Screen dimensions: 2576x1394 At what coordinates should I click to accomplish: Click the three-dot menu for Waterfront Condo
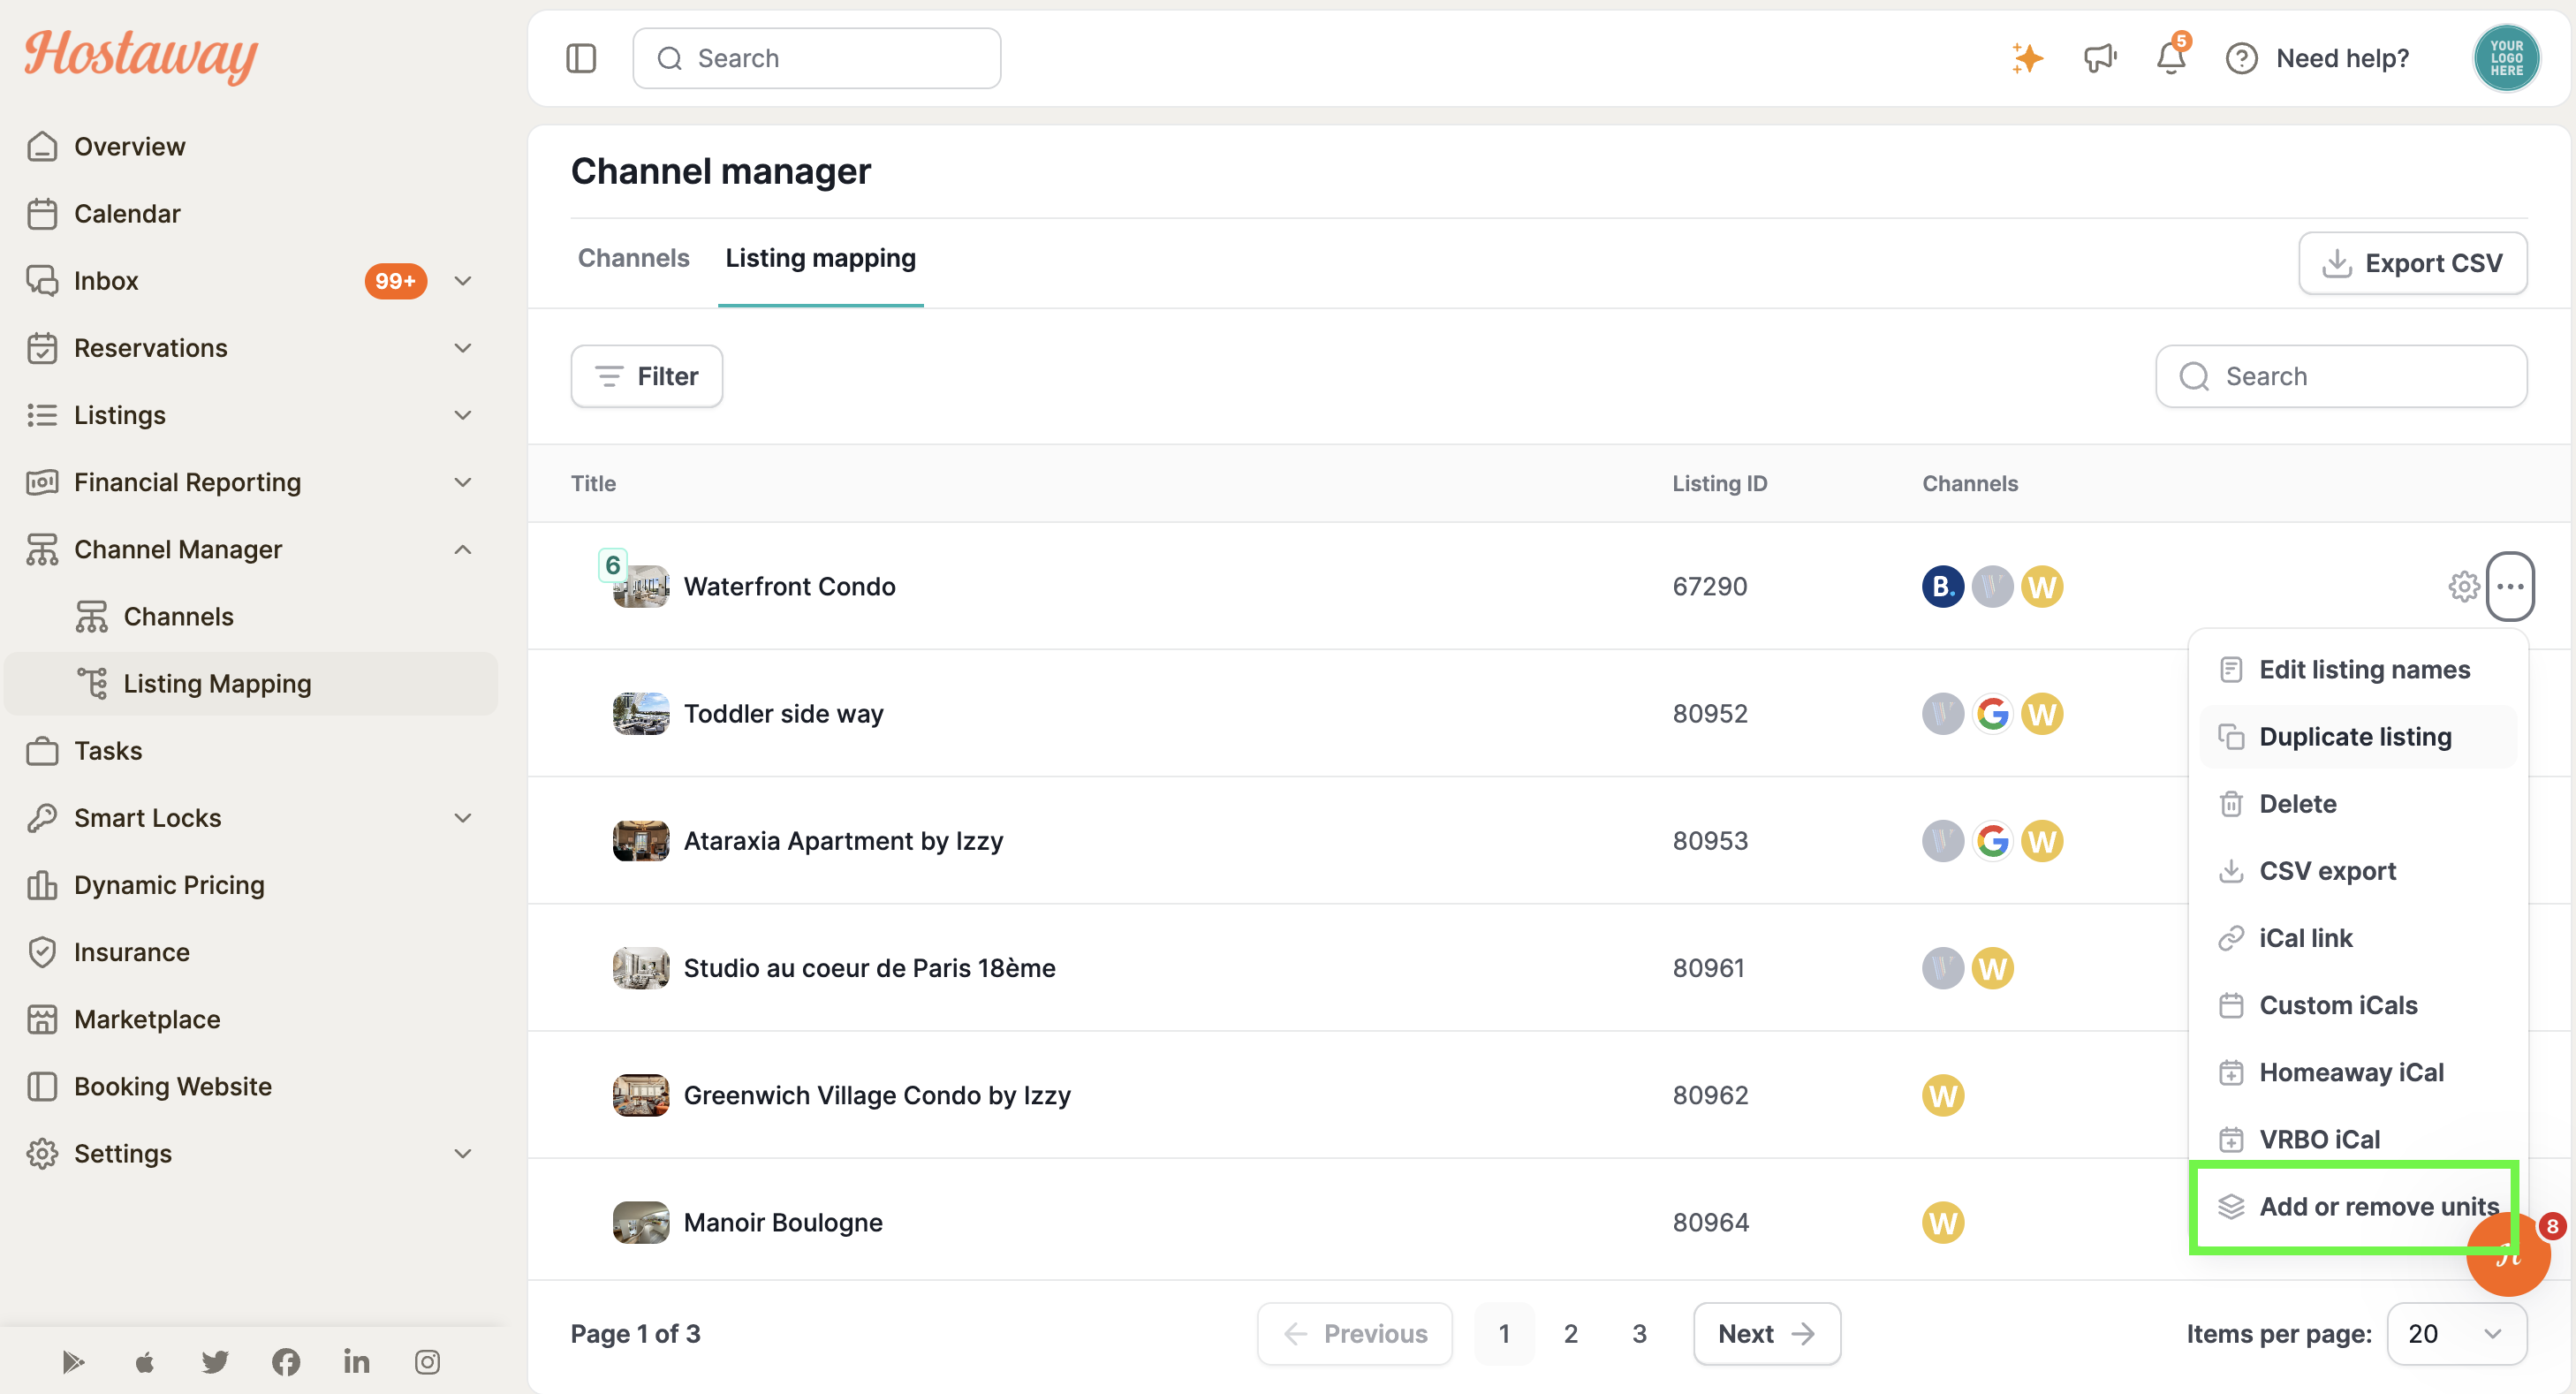coord(2510,586)
